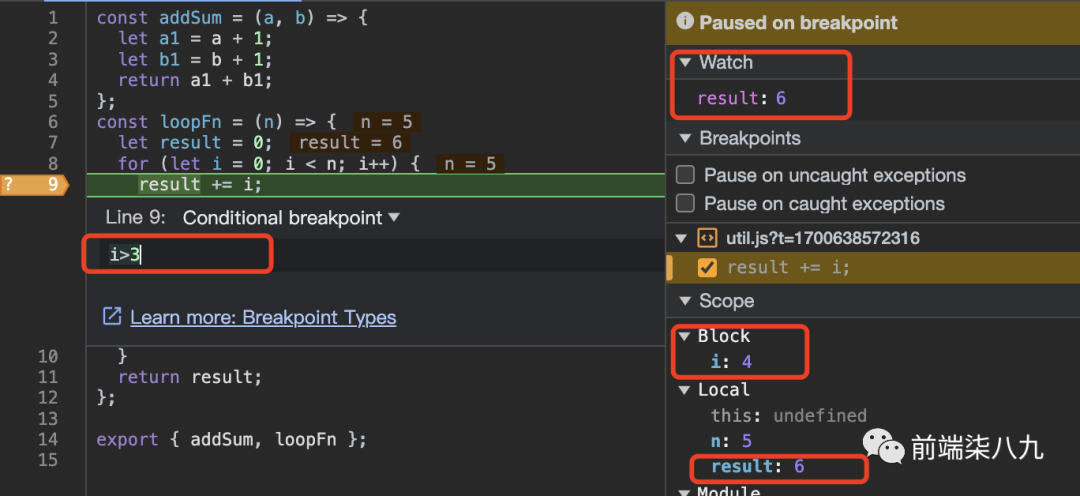
Task: Enable Pause on uncaught exceptions
Action: [685, 175]
